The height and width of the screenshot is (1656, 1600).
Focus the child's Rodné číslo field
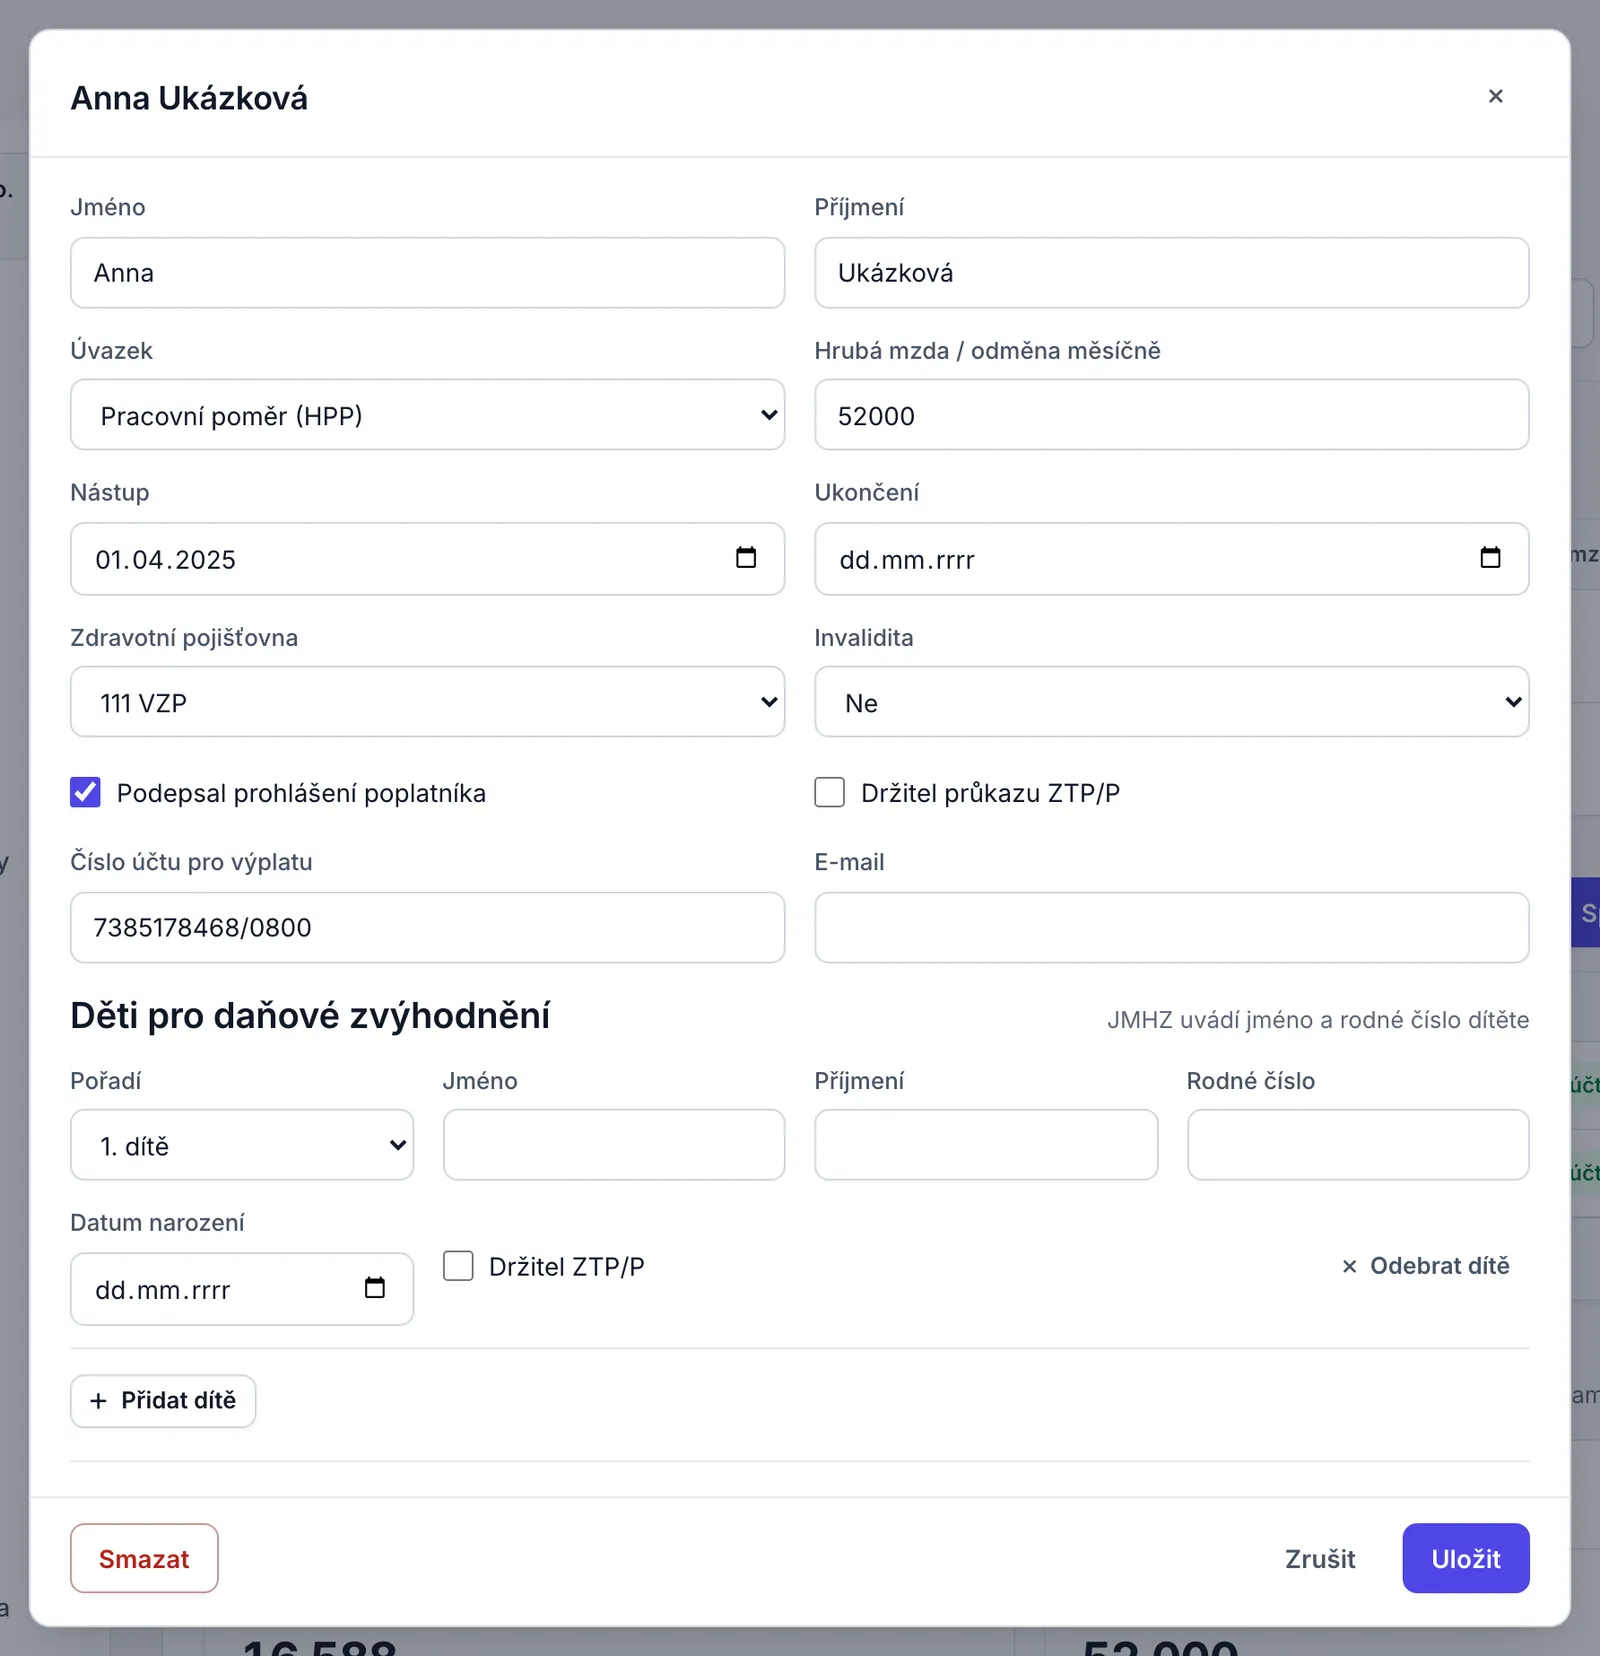[x=1358, y=1145]
